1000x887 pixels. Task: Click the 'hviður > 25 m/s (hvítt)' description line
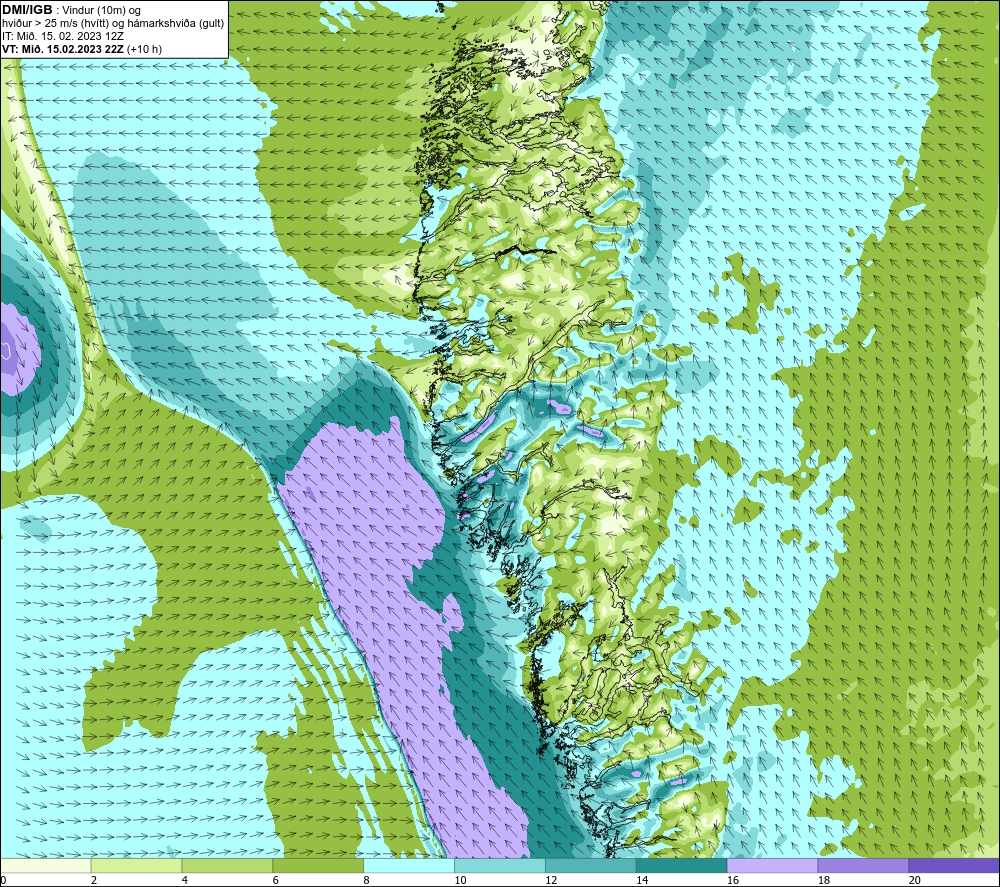(113, 24)
